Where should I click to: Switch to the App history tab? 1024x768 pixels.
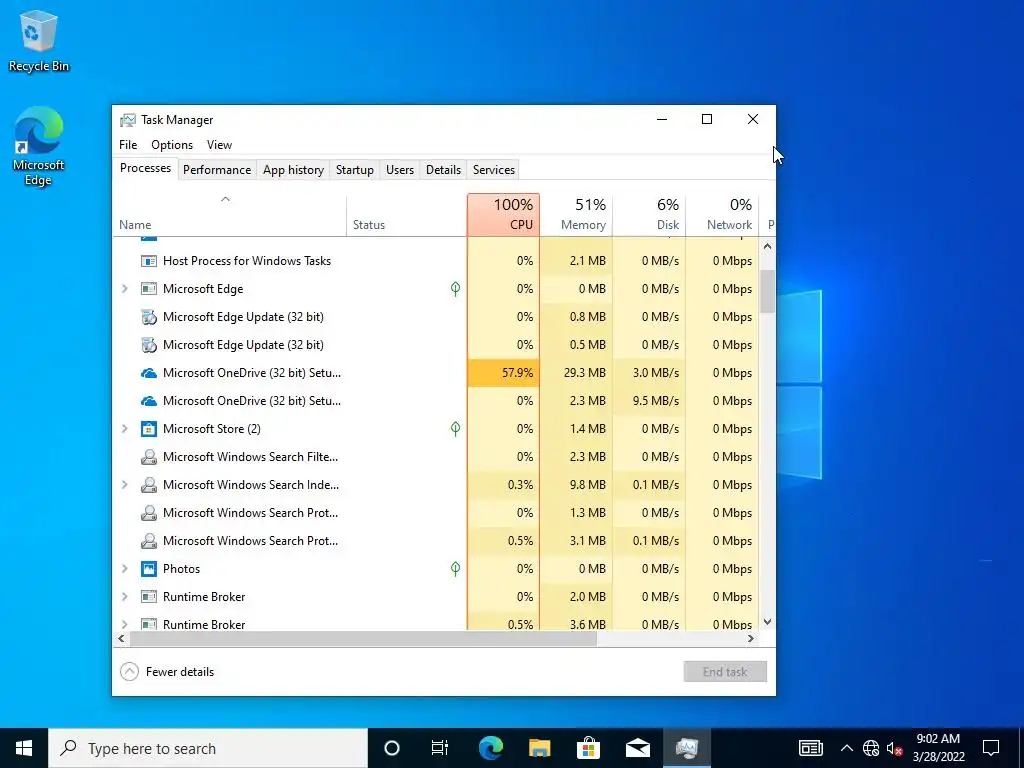293,170
